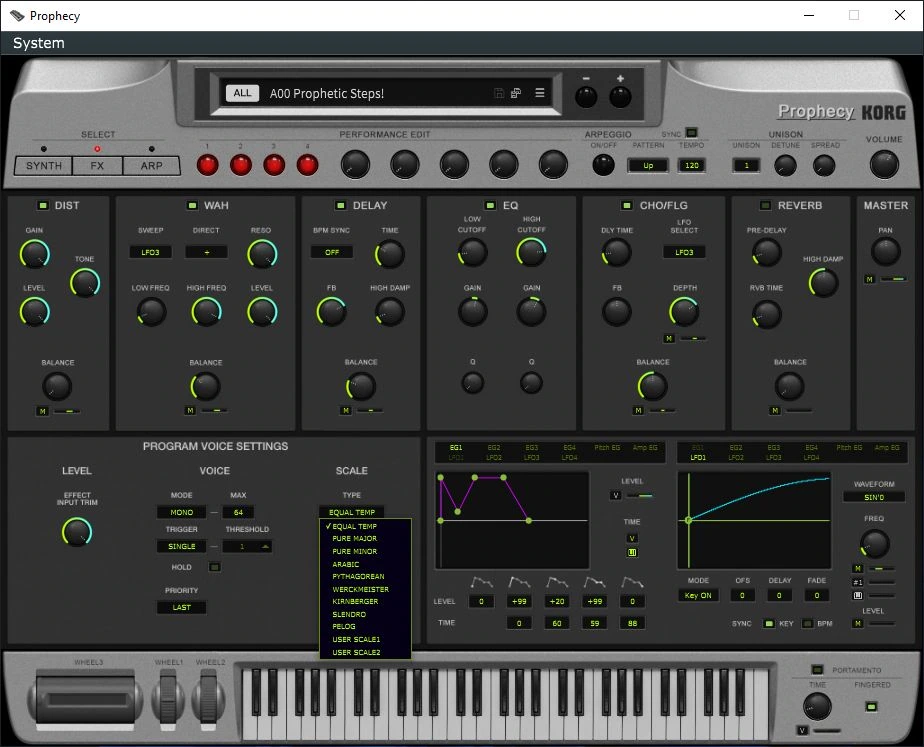
Task: Open the hamburger menu in program display
Action: coord(539,93)
